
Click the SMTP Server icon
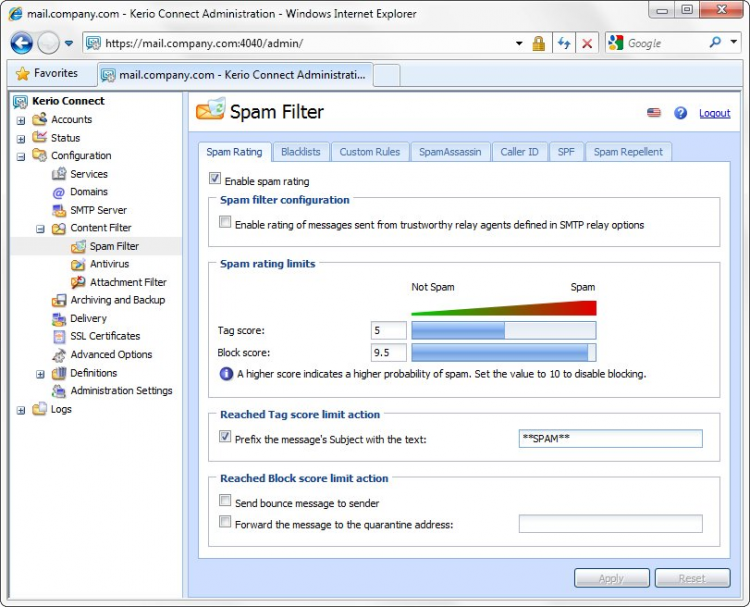click(58, 210)
